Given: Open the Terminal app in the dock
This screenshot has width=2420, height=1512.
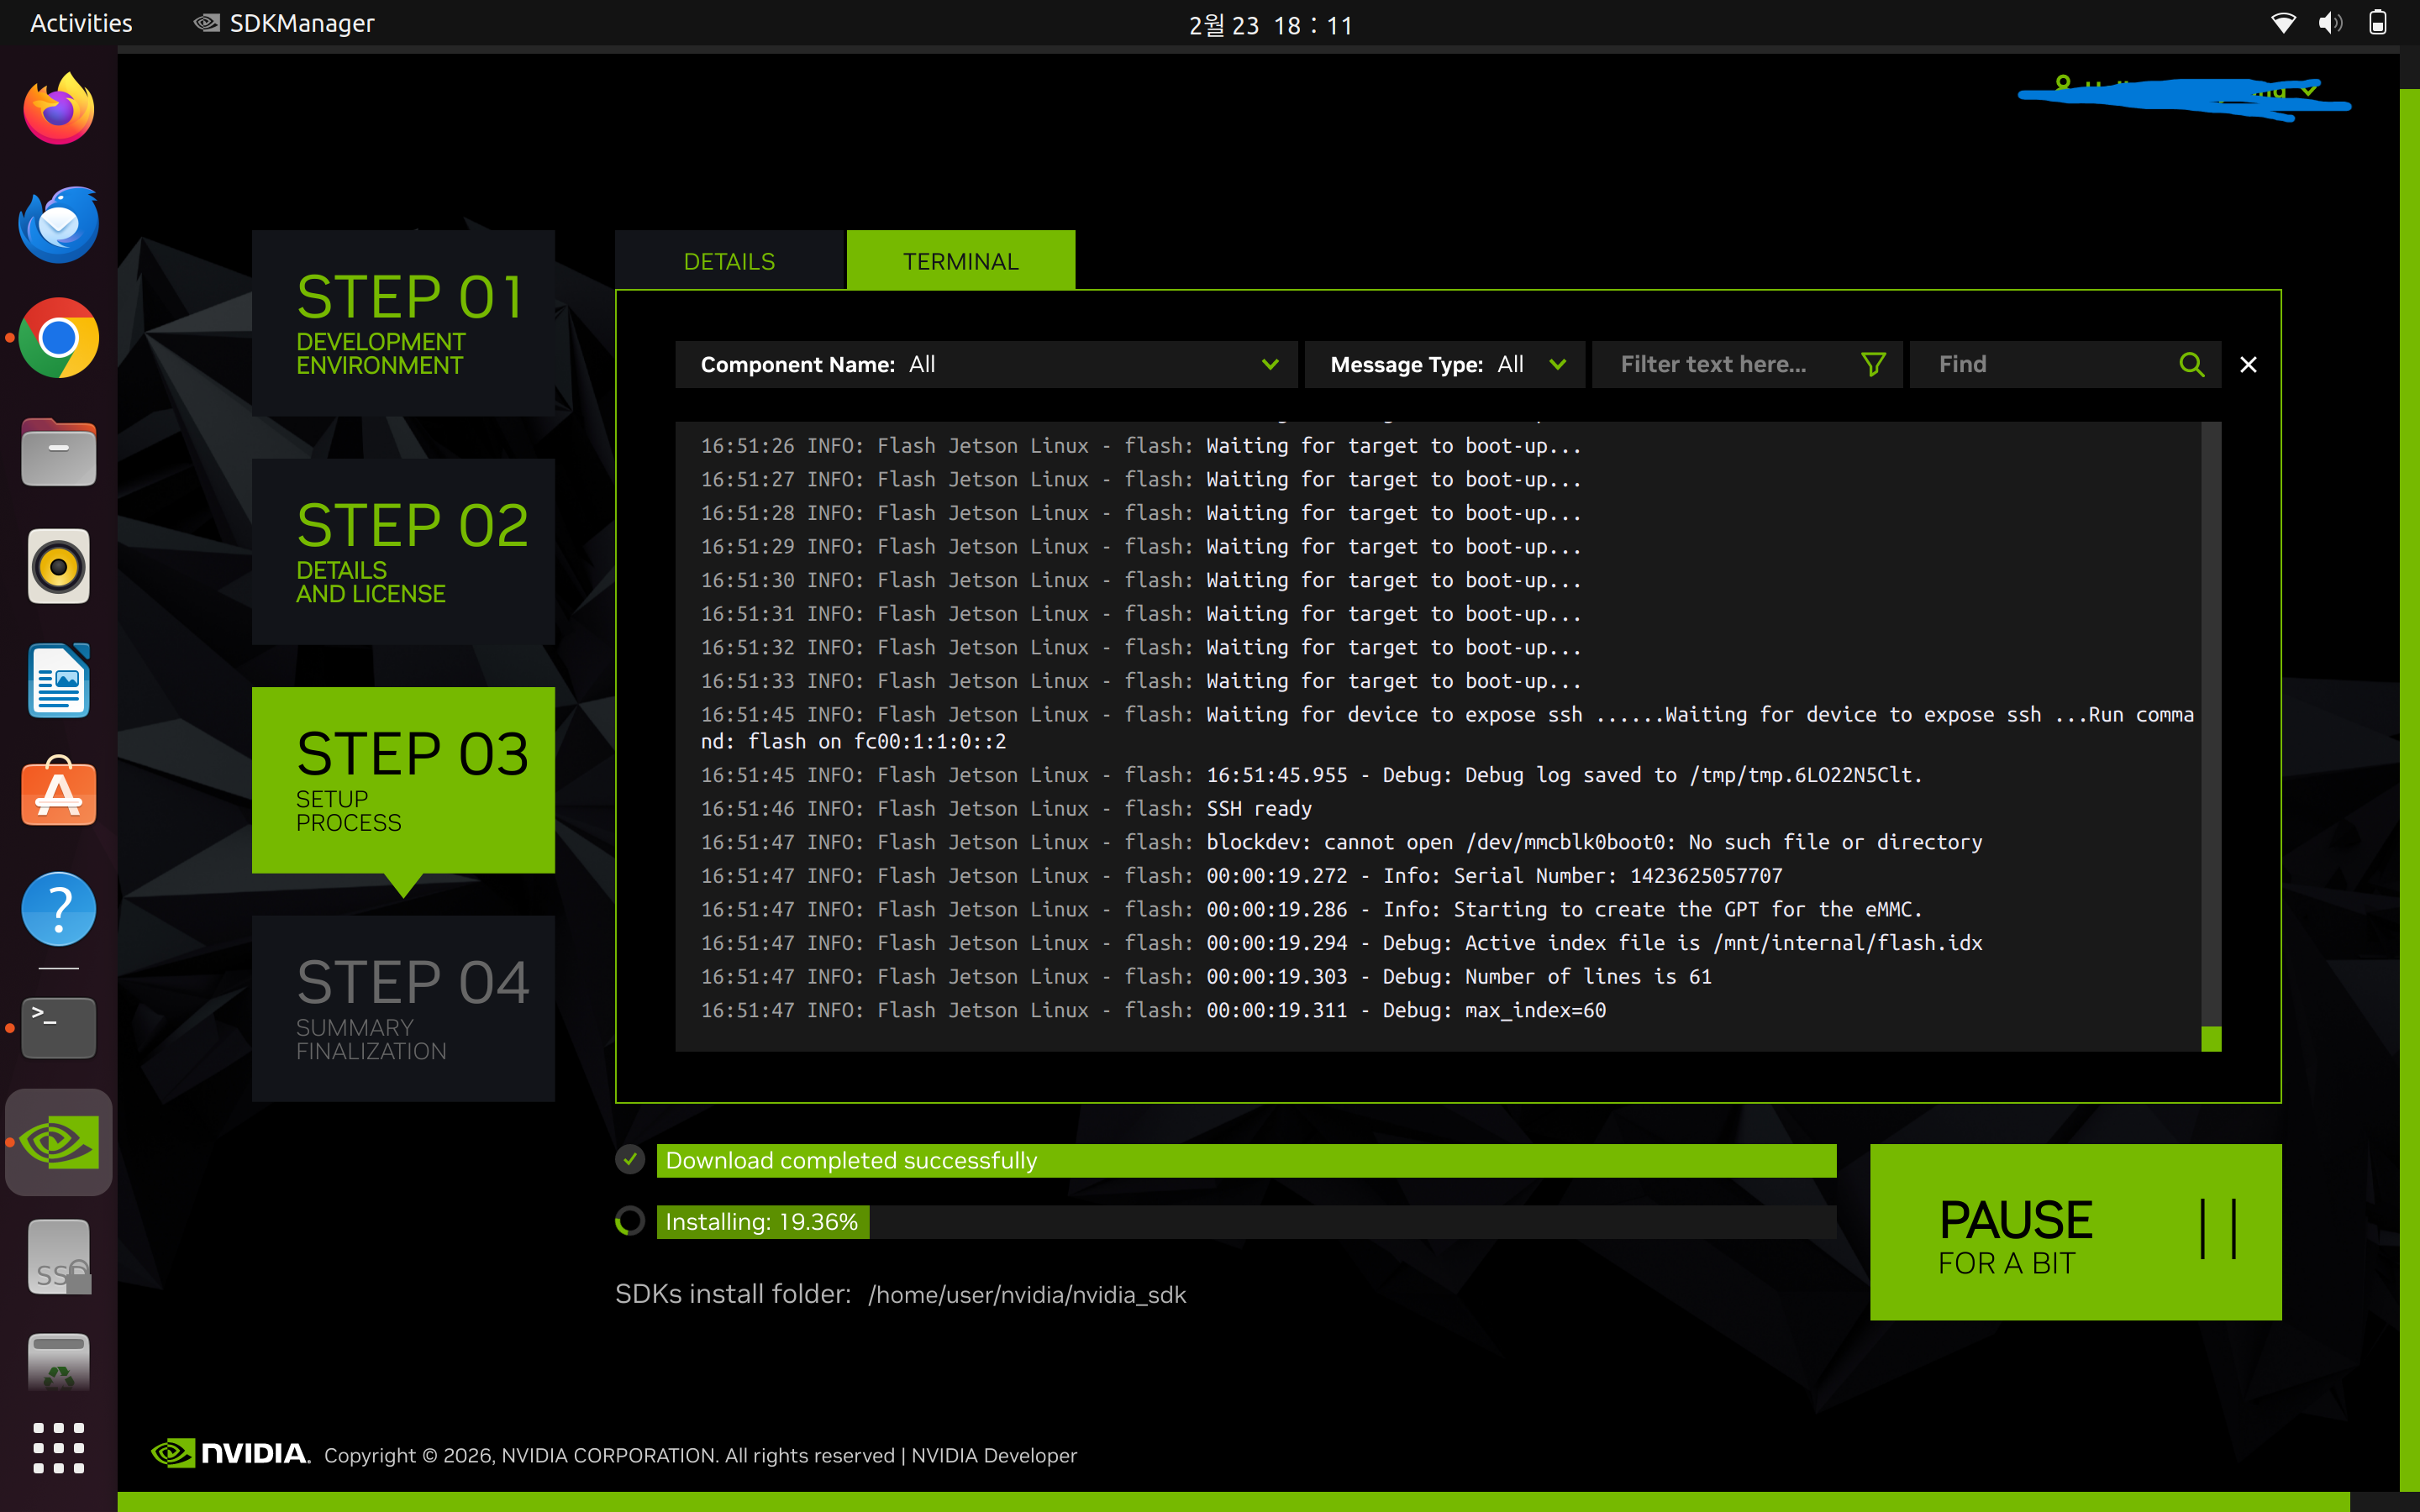Looking at the screenshot, I should pyautogui.click(x=58, y=1026).
